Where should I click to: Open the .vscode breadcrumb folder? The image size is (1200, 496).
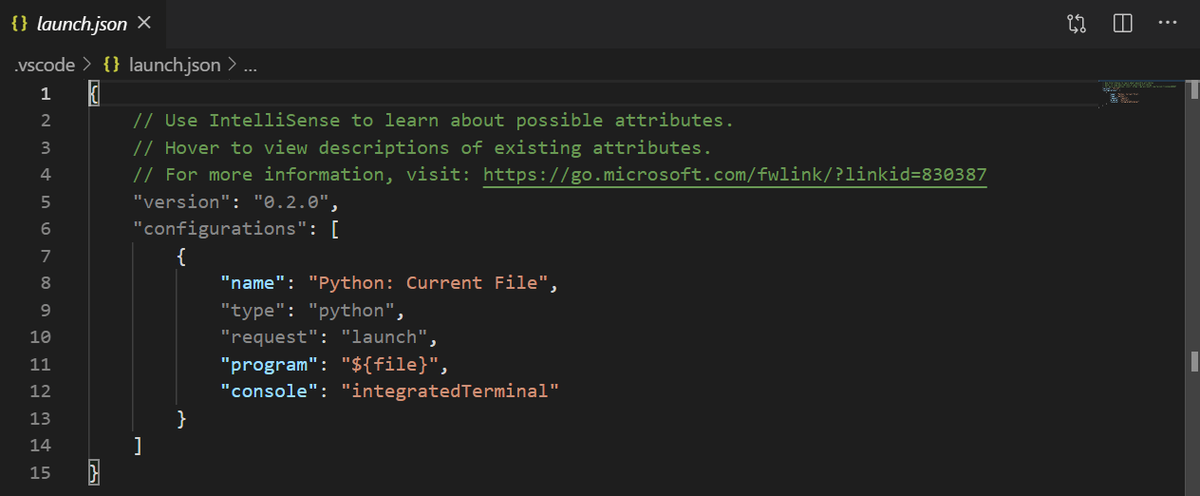(45, 65)
